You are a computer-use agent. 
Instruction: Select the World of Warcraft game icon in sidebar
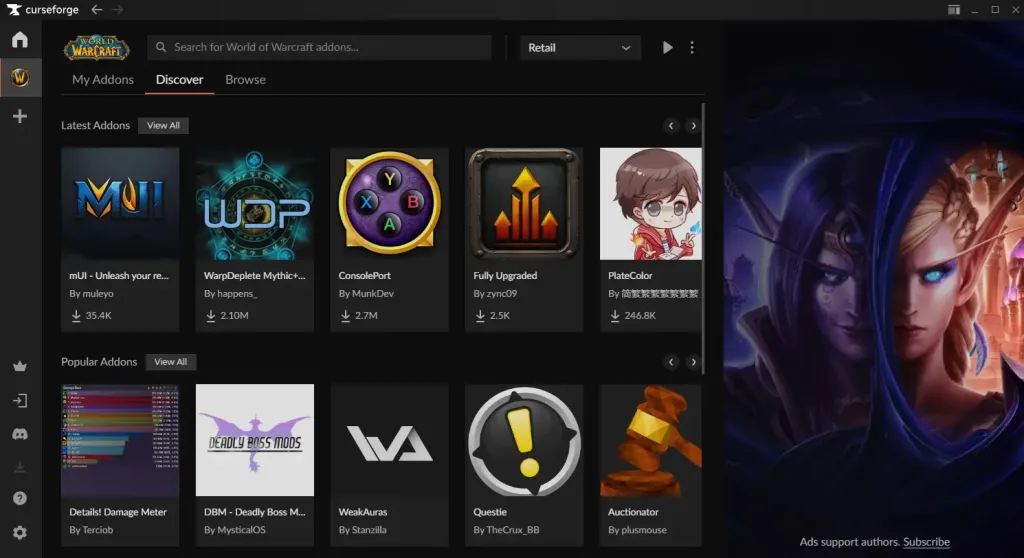coord(20,78)
